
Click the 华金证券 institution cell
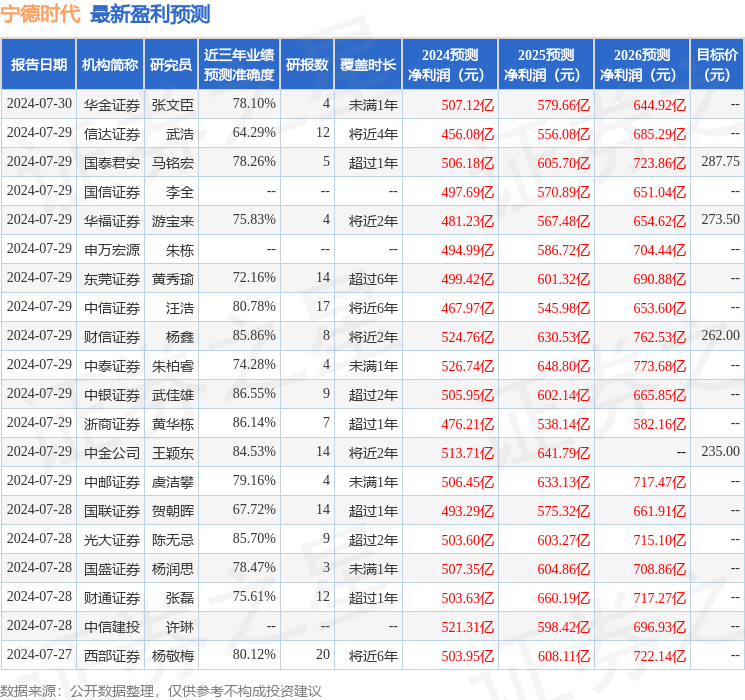click(112, 105)
